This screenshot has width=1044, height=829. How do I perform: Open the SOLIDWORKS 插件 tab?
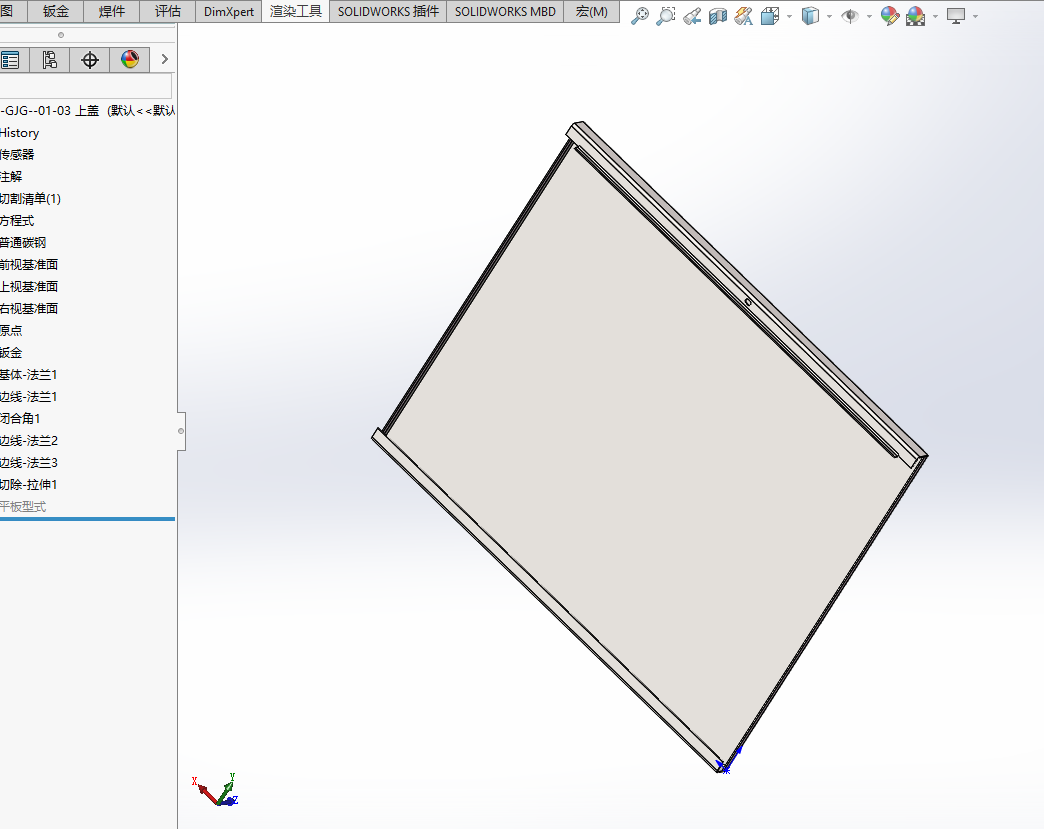388,11
